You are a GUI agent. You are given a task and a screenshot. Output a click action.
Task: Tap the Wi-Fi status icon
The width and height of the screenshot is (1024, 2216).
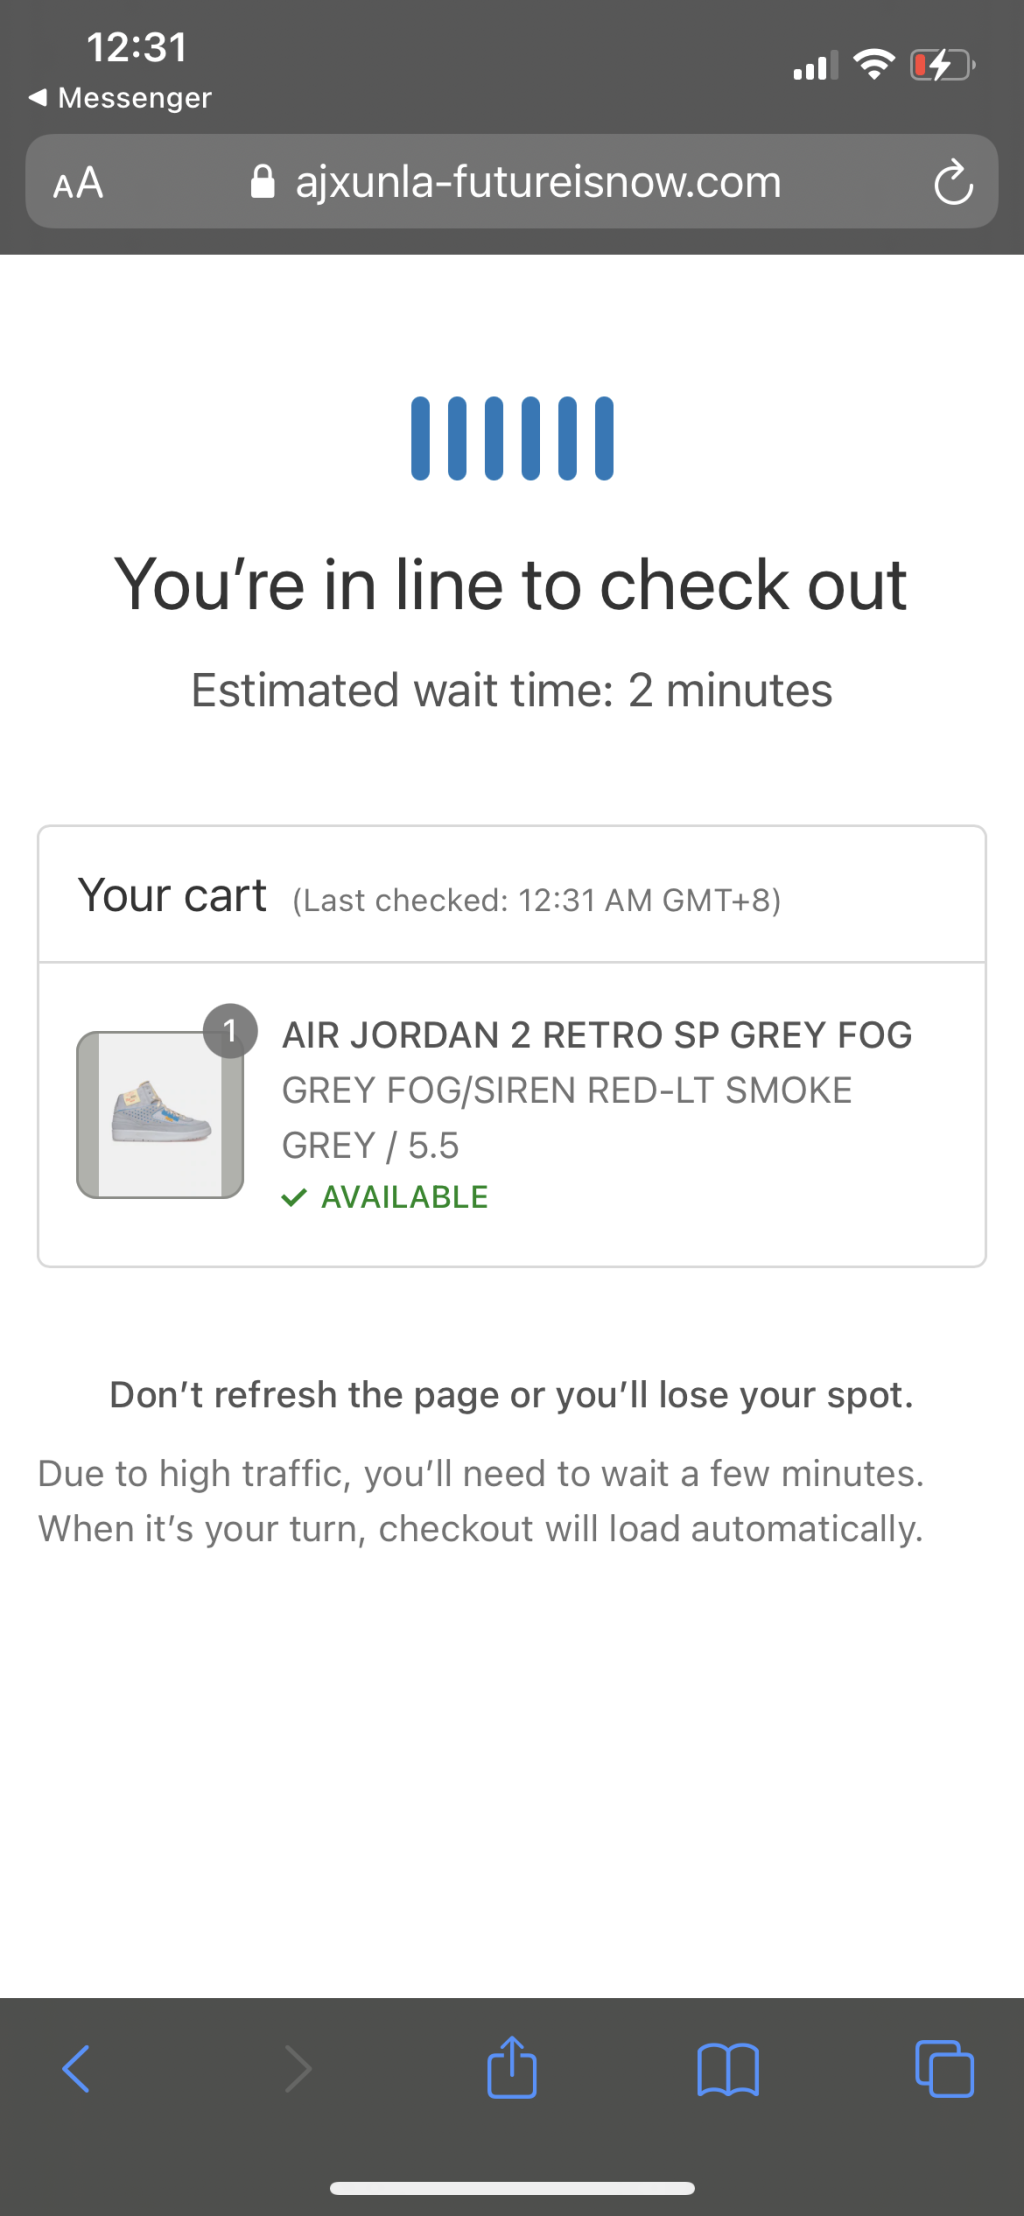[874, 65]
